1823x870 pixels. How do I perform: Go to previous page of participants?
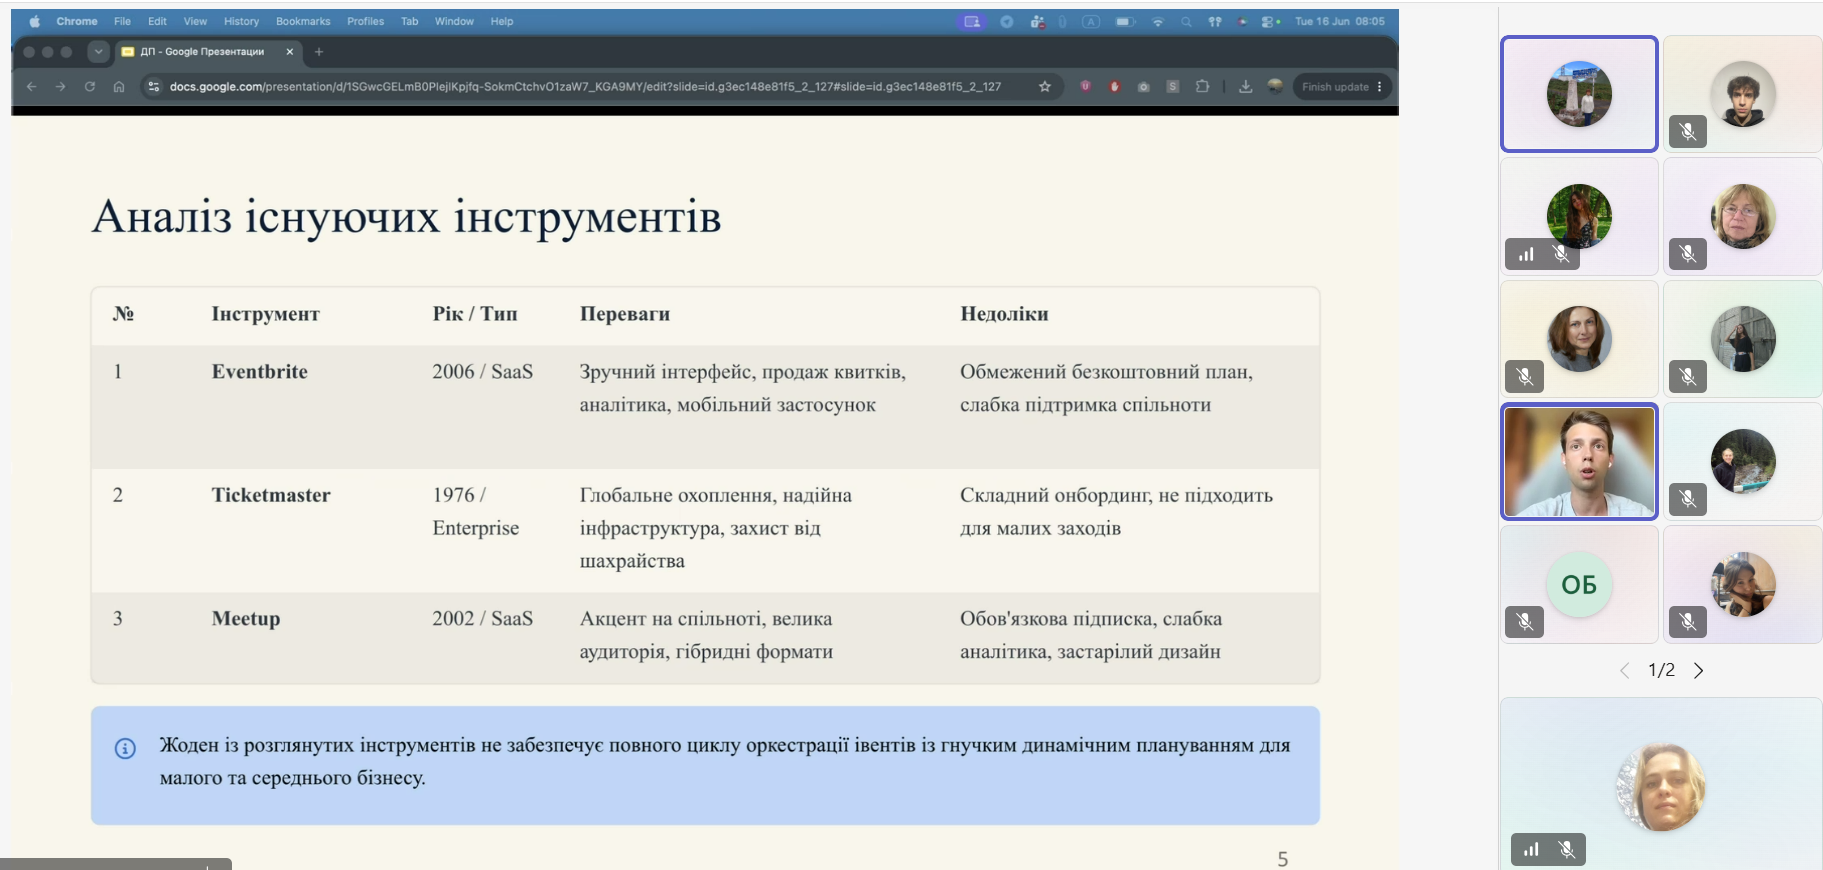coord(1624,670)
